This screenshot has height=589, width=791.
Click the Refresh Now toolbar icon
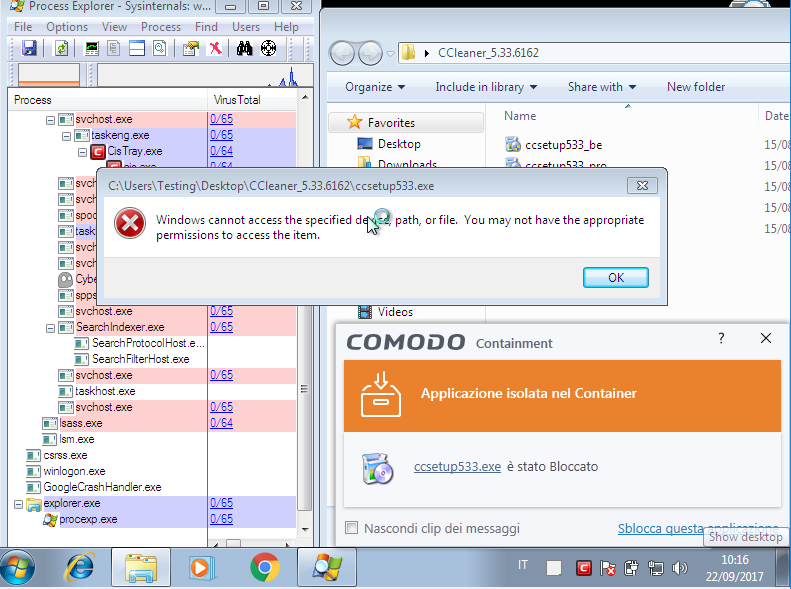(x=61, y=48)
